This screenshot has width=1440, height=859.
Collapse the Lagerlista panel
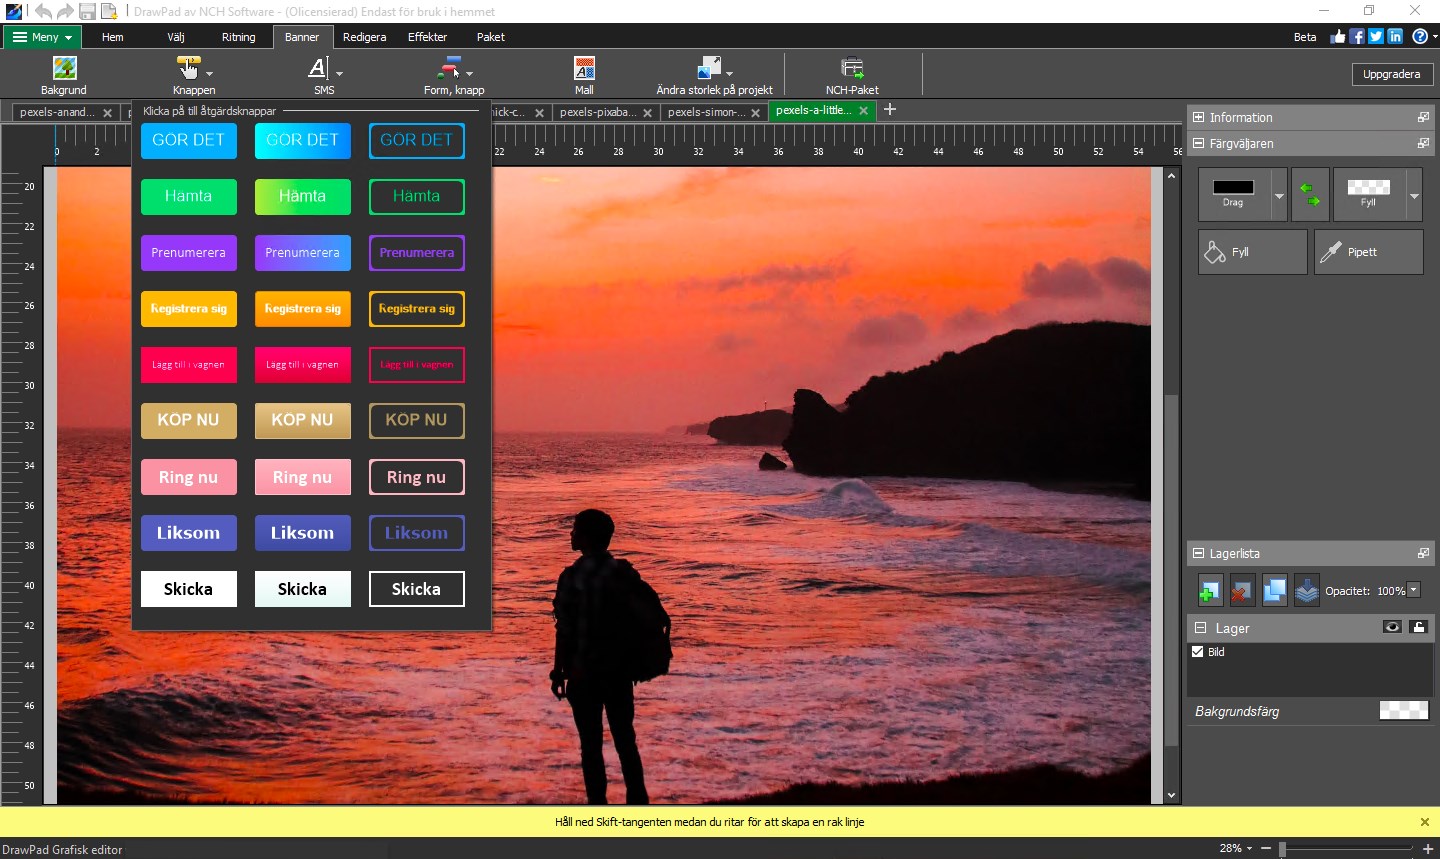tap(1198, 553)
